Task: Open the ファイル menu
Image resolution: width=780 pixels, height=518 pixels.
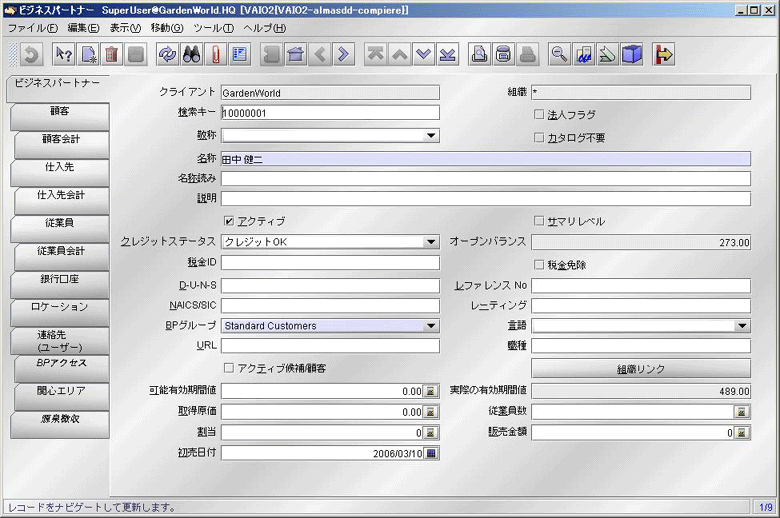Action: 33,28
